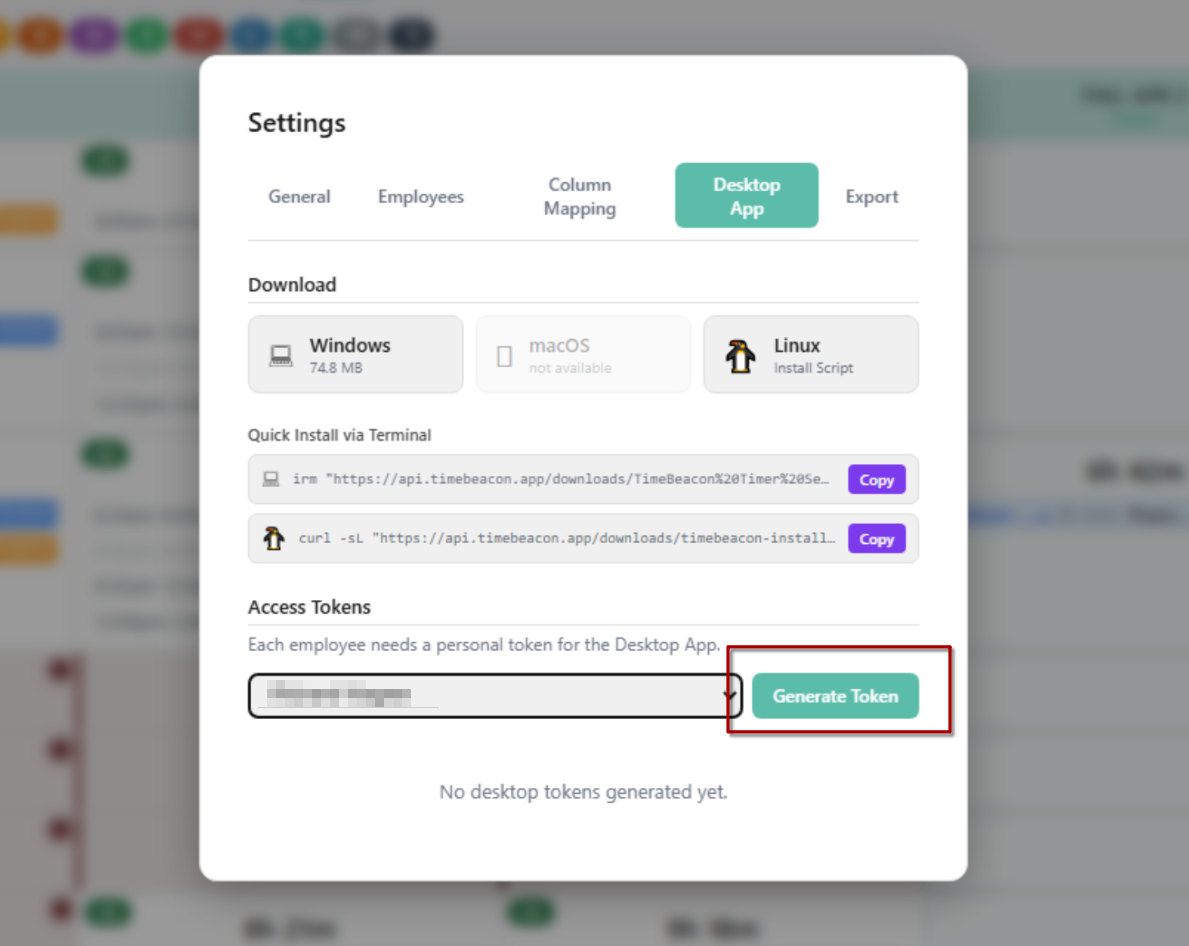Copy the Linux curl install command
This screenshot has height=946, width=1189.
pos(876,538)
